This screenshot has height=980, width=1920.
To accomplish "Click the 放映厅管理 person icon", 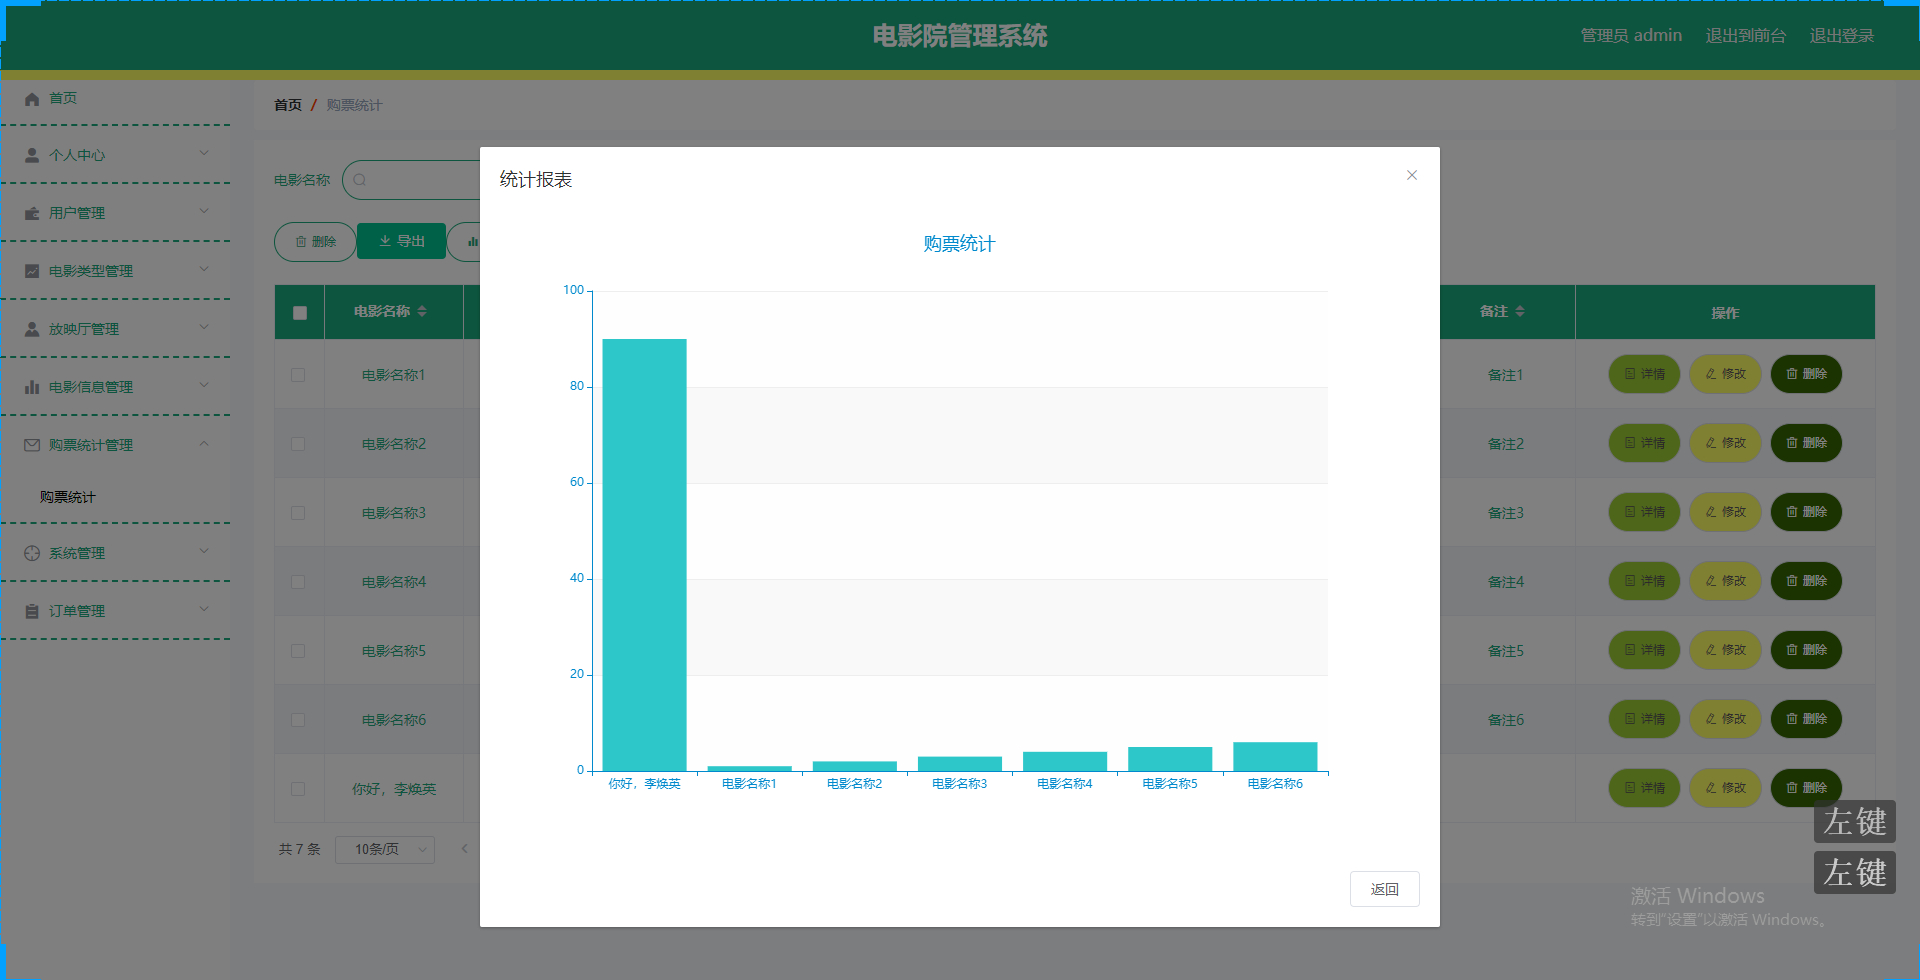I will point(32,329).
